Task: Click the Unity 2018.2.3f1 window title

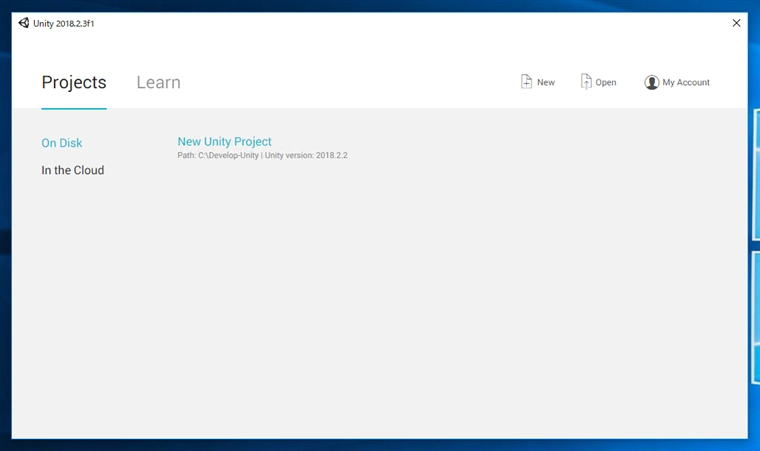Action: click(63, 23)
